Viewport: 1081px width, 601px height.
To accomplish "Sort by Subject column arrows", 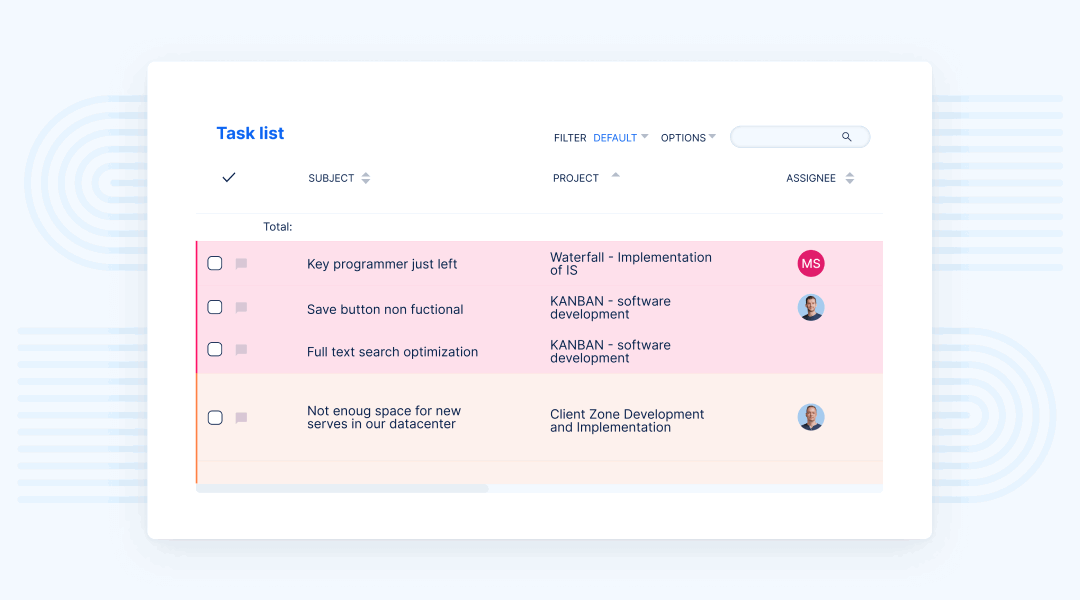I will (366, 178).
